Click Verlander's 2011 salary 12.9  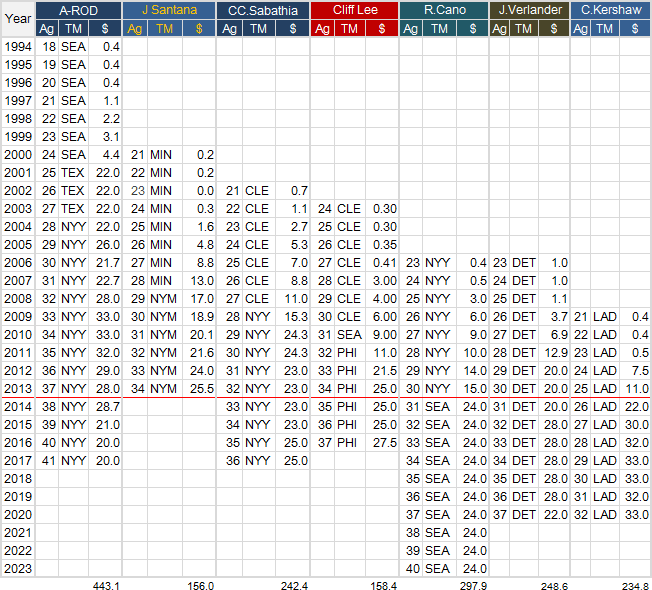pyautogui.click(x=554, y=353)
